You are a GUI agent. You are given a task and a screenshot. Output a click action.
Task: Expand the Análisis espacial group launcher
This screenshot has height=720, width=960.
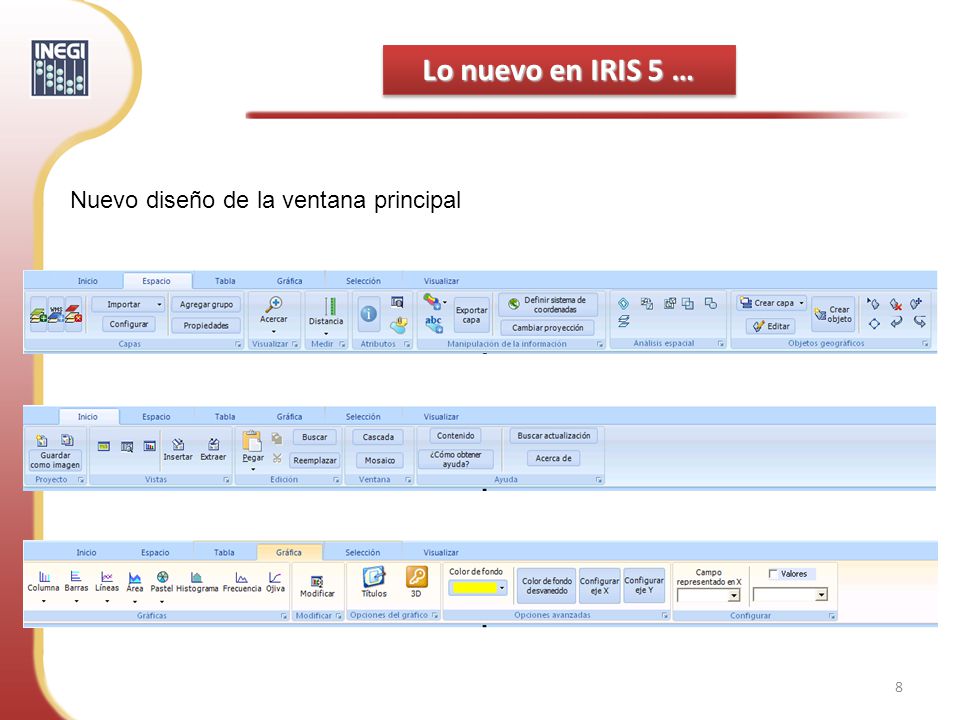(721, 344)
